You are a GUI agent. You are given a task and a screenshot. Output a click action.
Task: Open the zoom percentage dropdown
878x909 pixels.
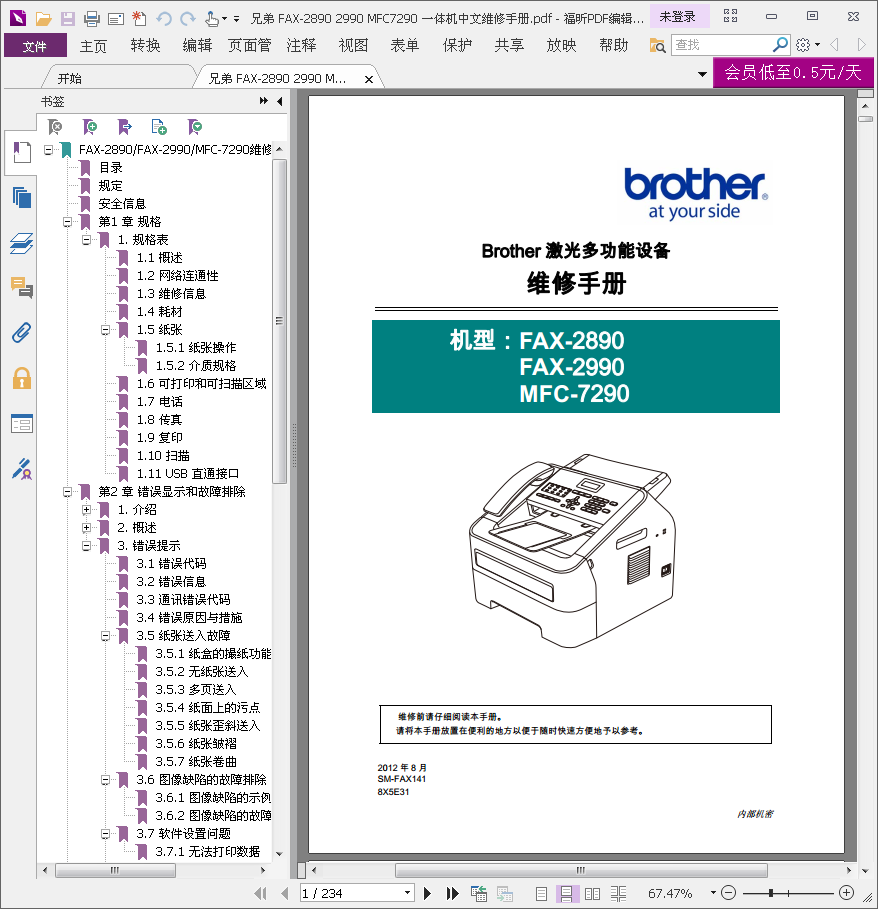click(713, 893)
